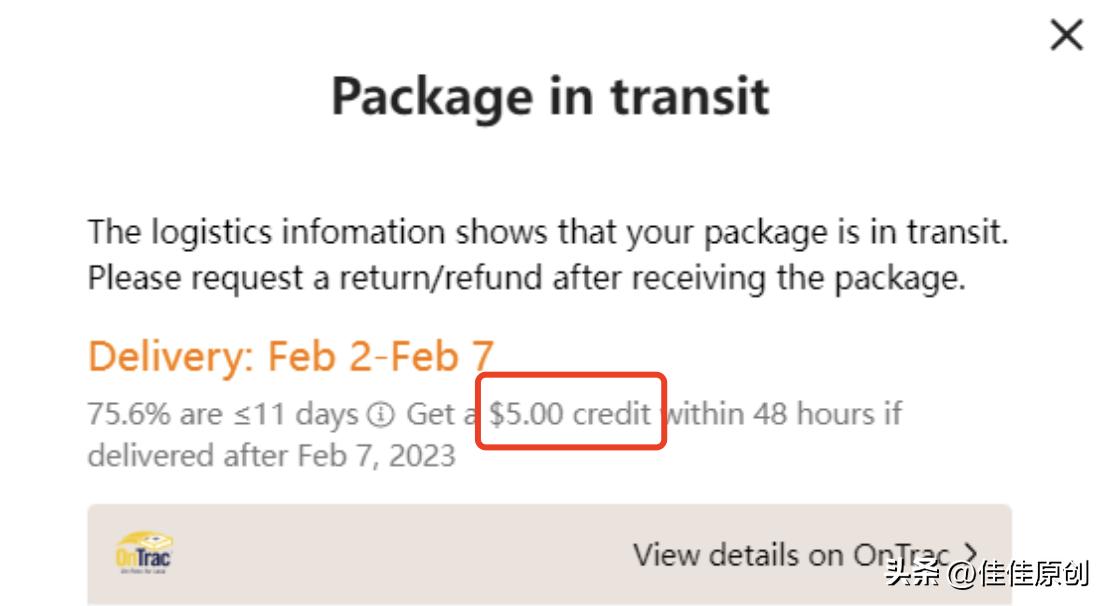This screenshot has width=1108, height=606.
Task: Click the delivered after Feb 7, 2023 text
Action: 271,456
